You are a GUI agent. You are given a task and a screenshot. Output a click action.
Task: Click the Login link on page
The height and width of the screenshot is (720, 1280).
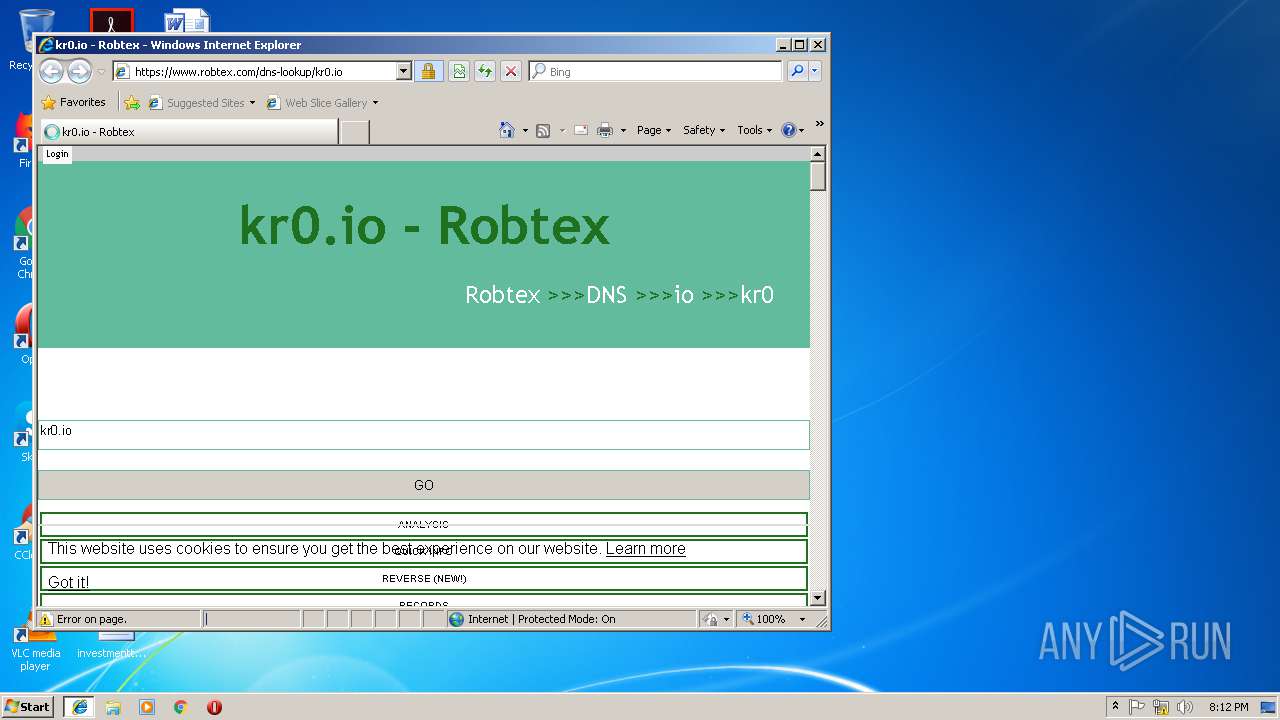click(57, 154)
